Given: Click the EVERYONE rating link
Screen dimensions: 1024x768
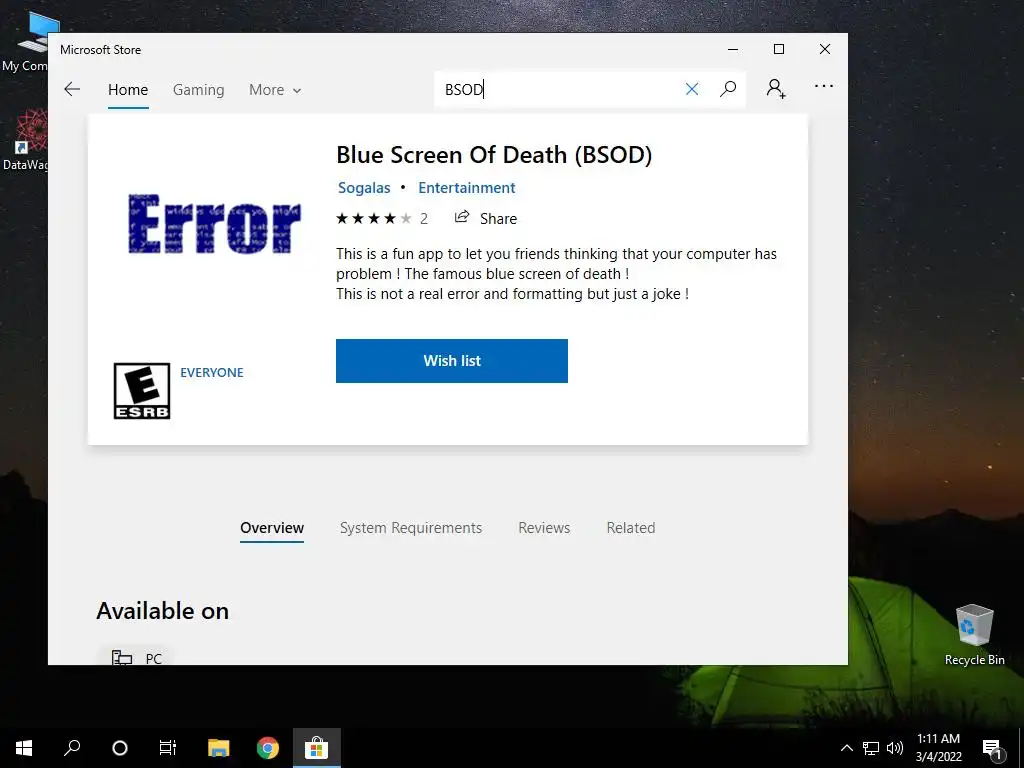Looking at the screenshot, I should [212, 372].
